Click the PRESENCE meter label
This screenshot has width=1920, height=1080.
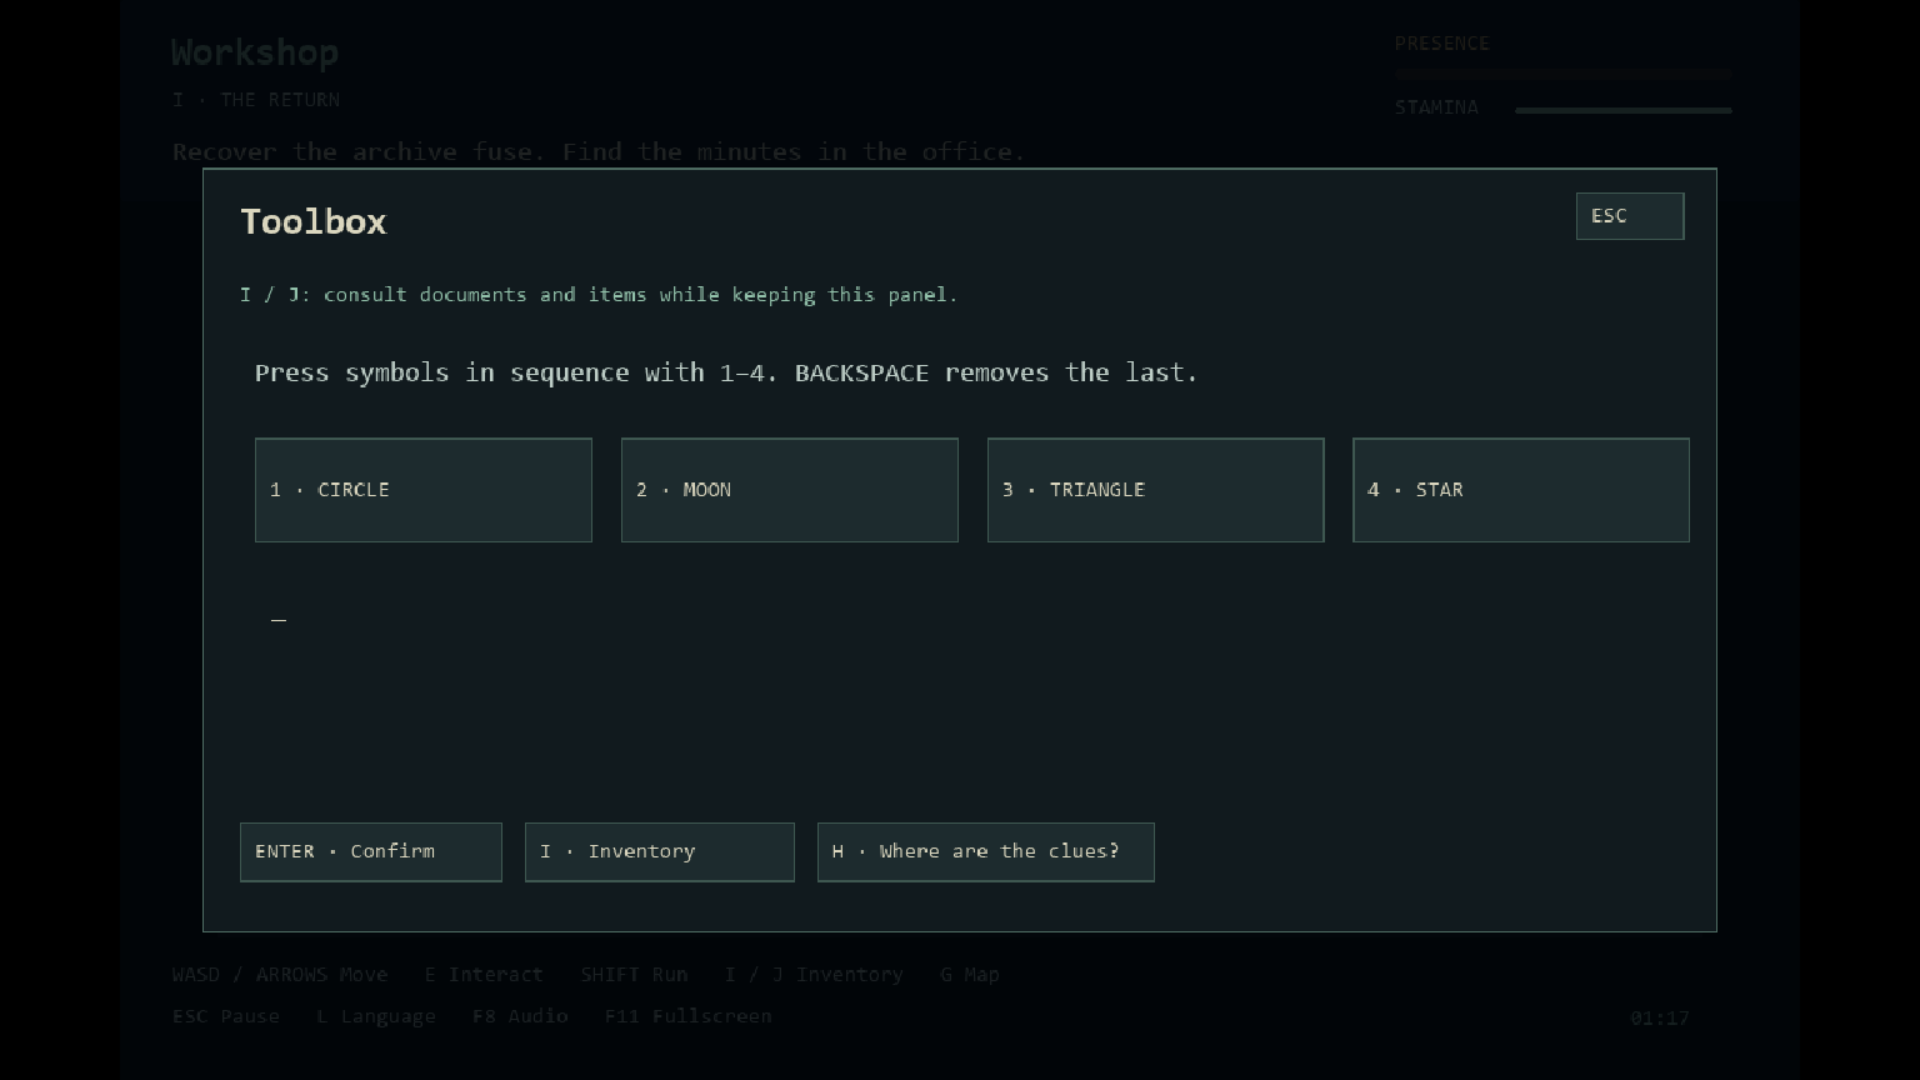coord(1442,44)
